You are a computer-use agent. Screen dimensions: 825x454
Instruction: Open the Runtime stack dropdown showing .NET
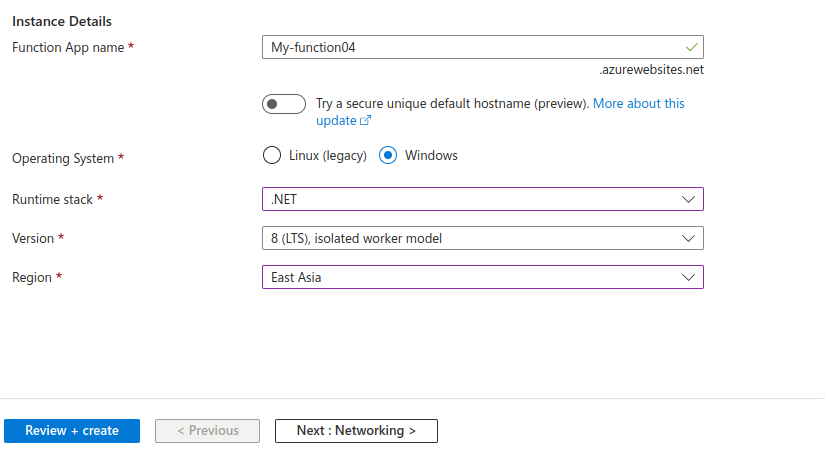480,200
